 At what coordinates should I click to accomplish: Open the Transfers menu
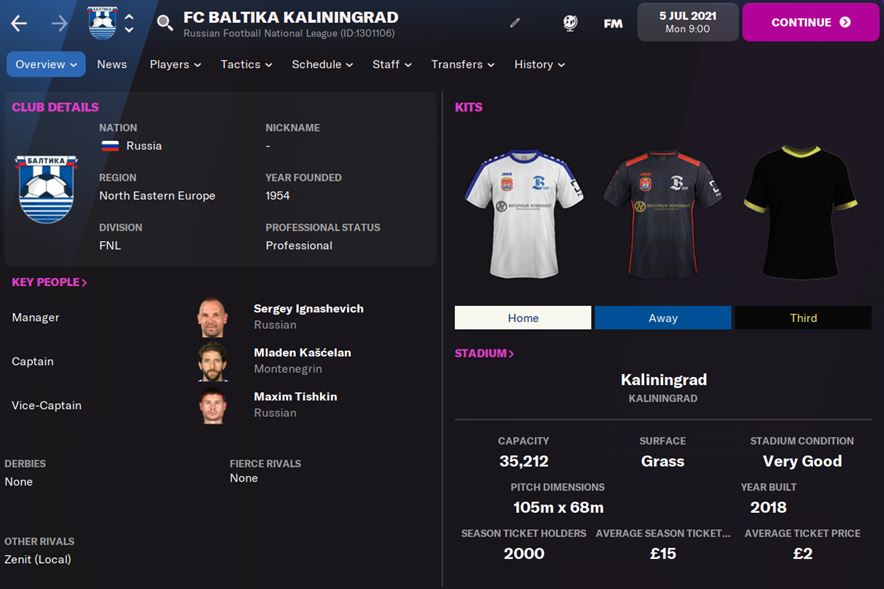click(463, 64)
